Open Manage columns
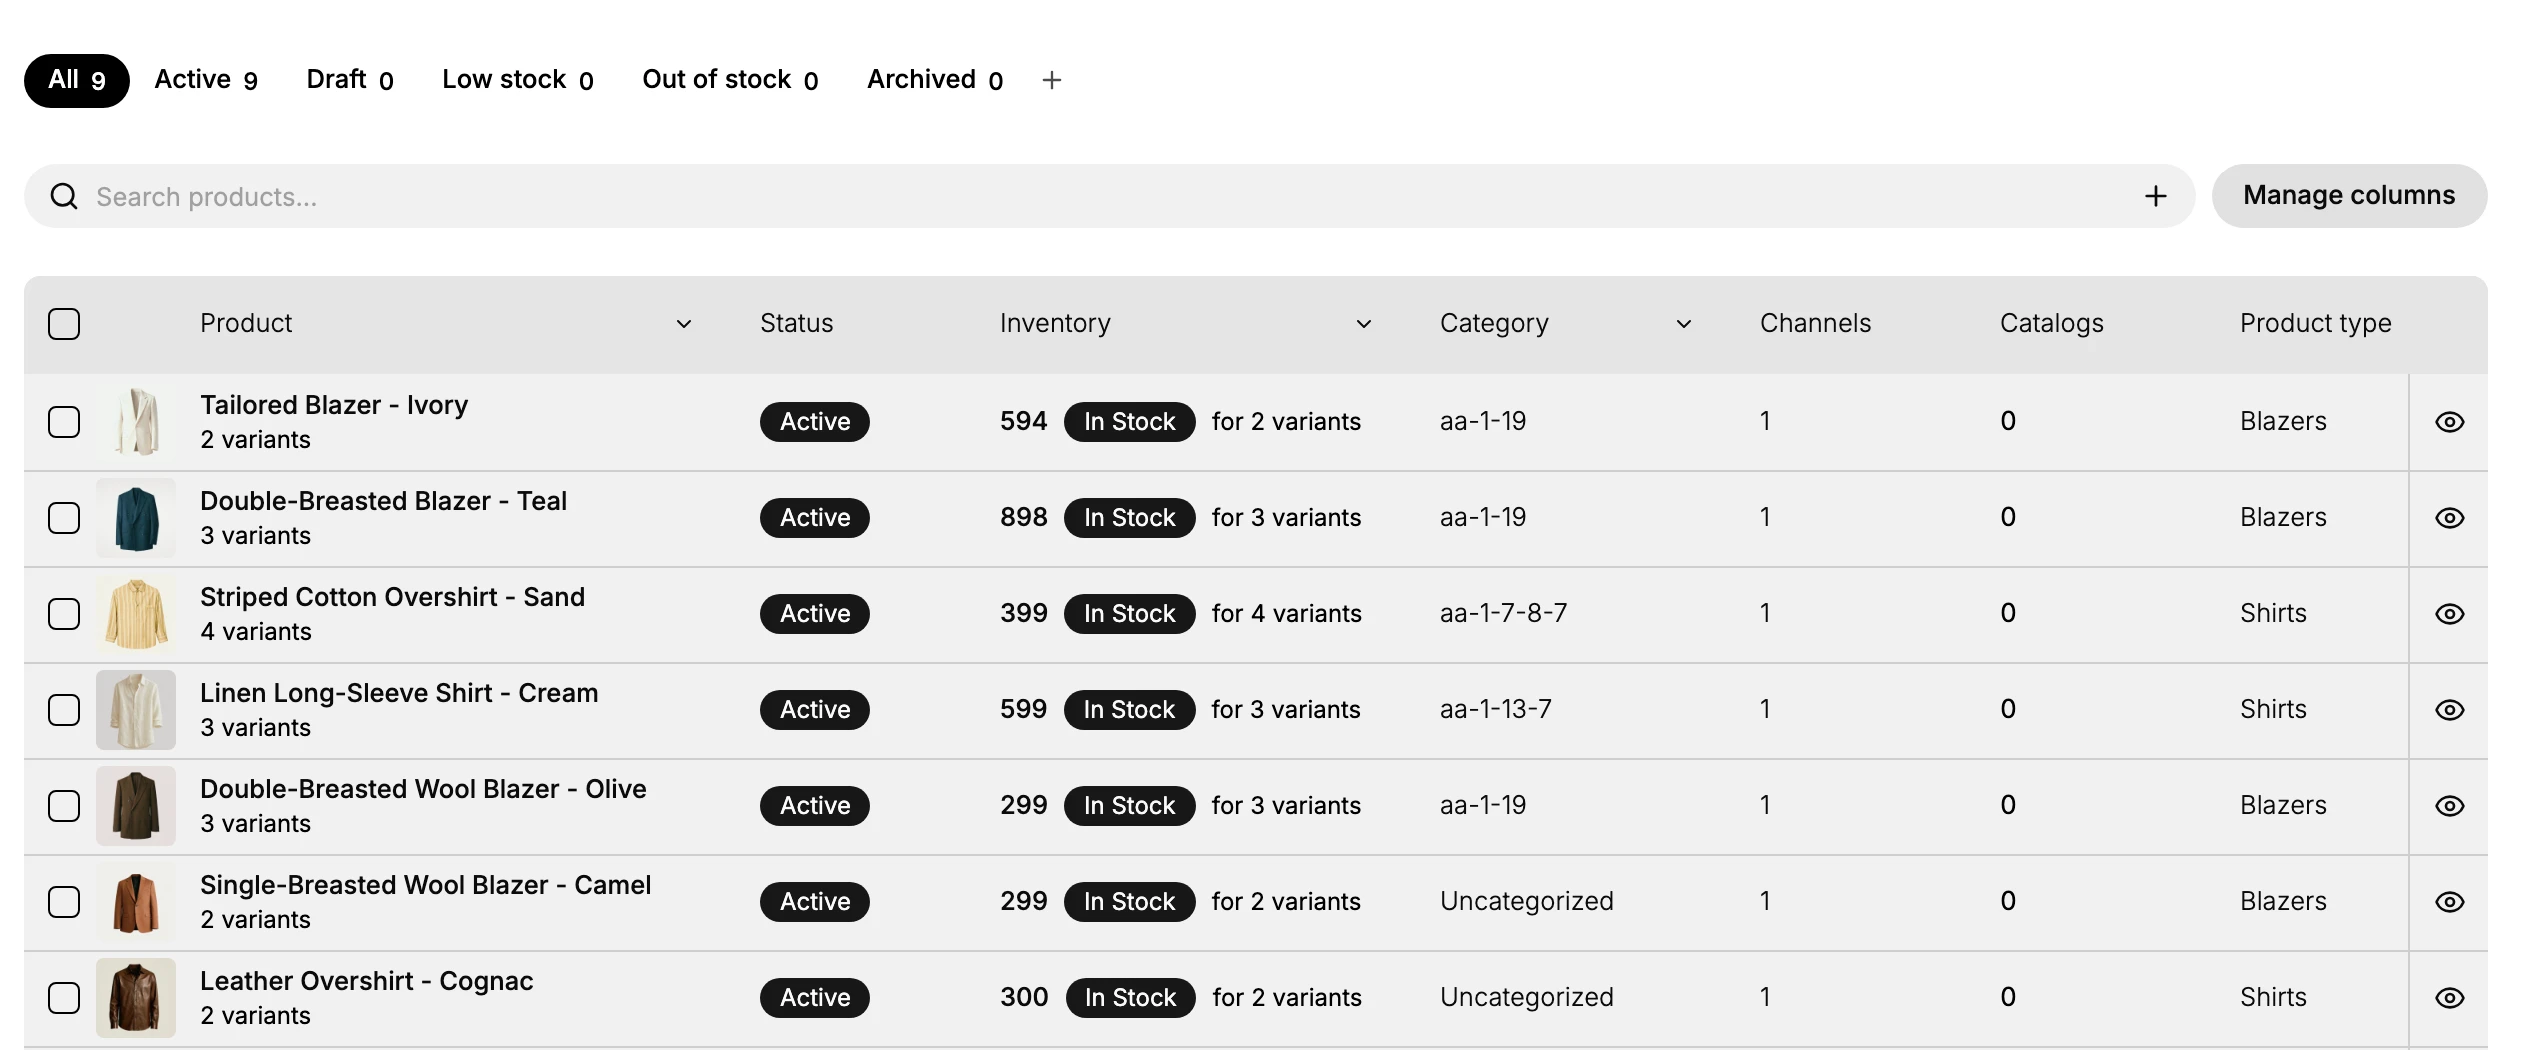2526x1050 pixels. (x=2349, y=196)
